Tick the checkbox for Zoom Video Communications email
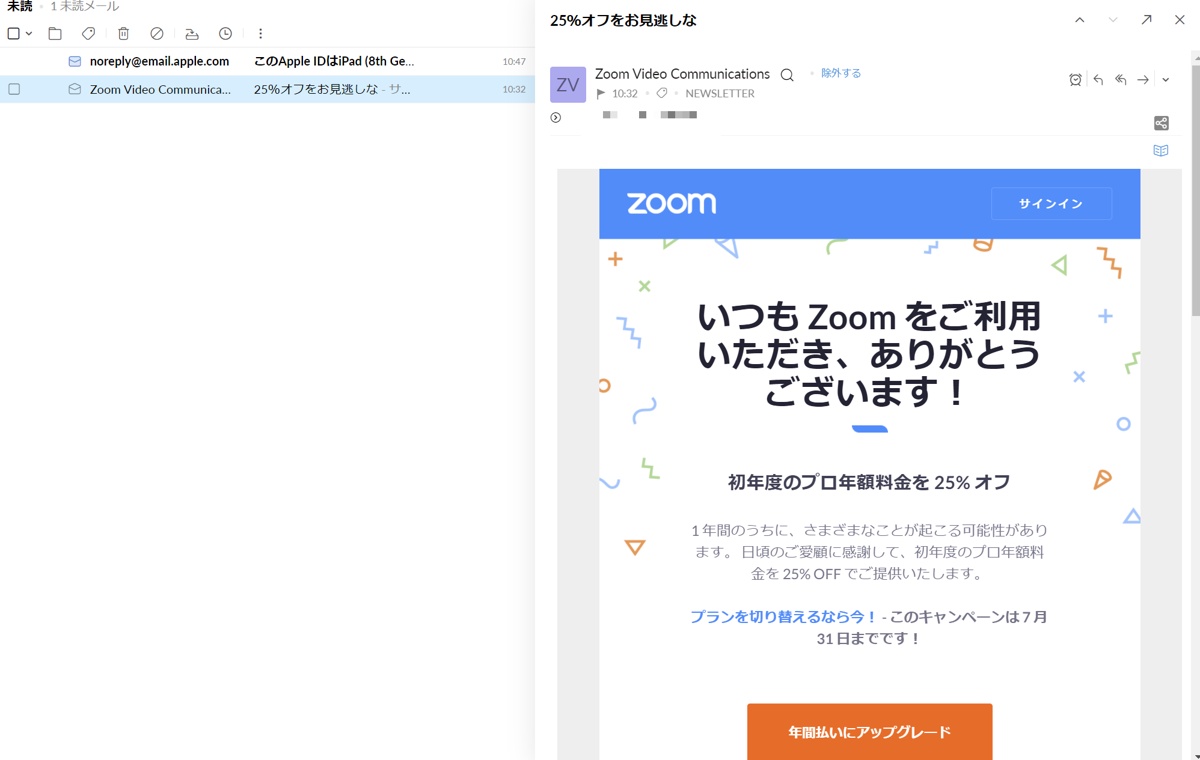The width and height of the screenshot is (1200, 760). 14,89
